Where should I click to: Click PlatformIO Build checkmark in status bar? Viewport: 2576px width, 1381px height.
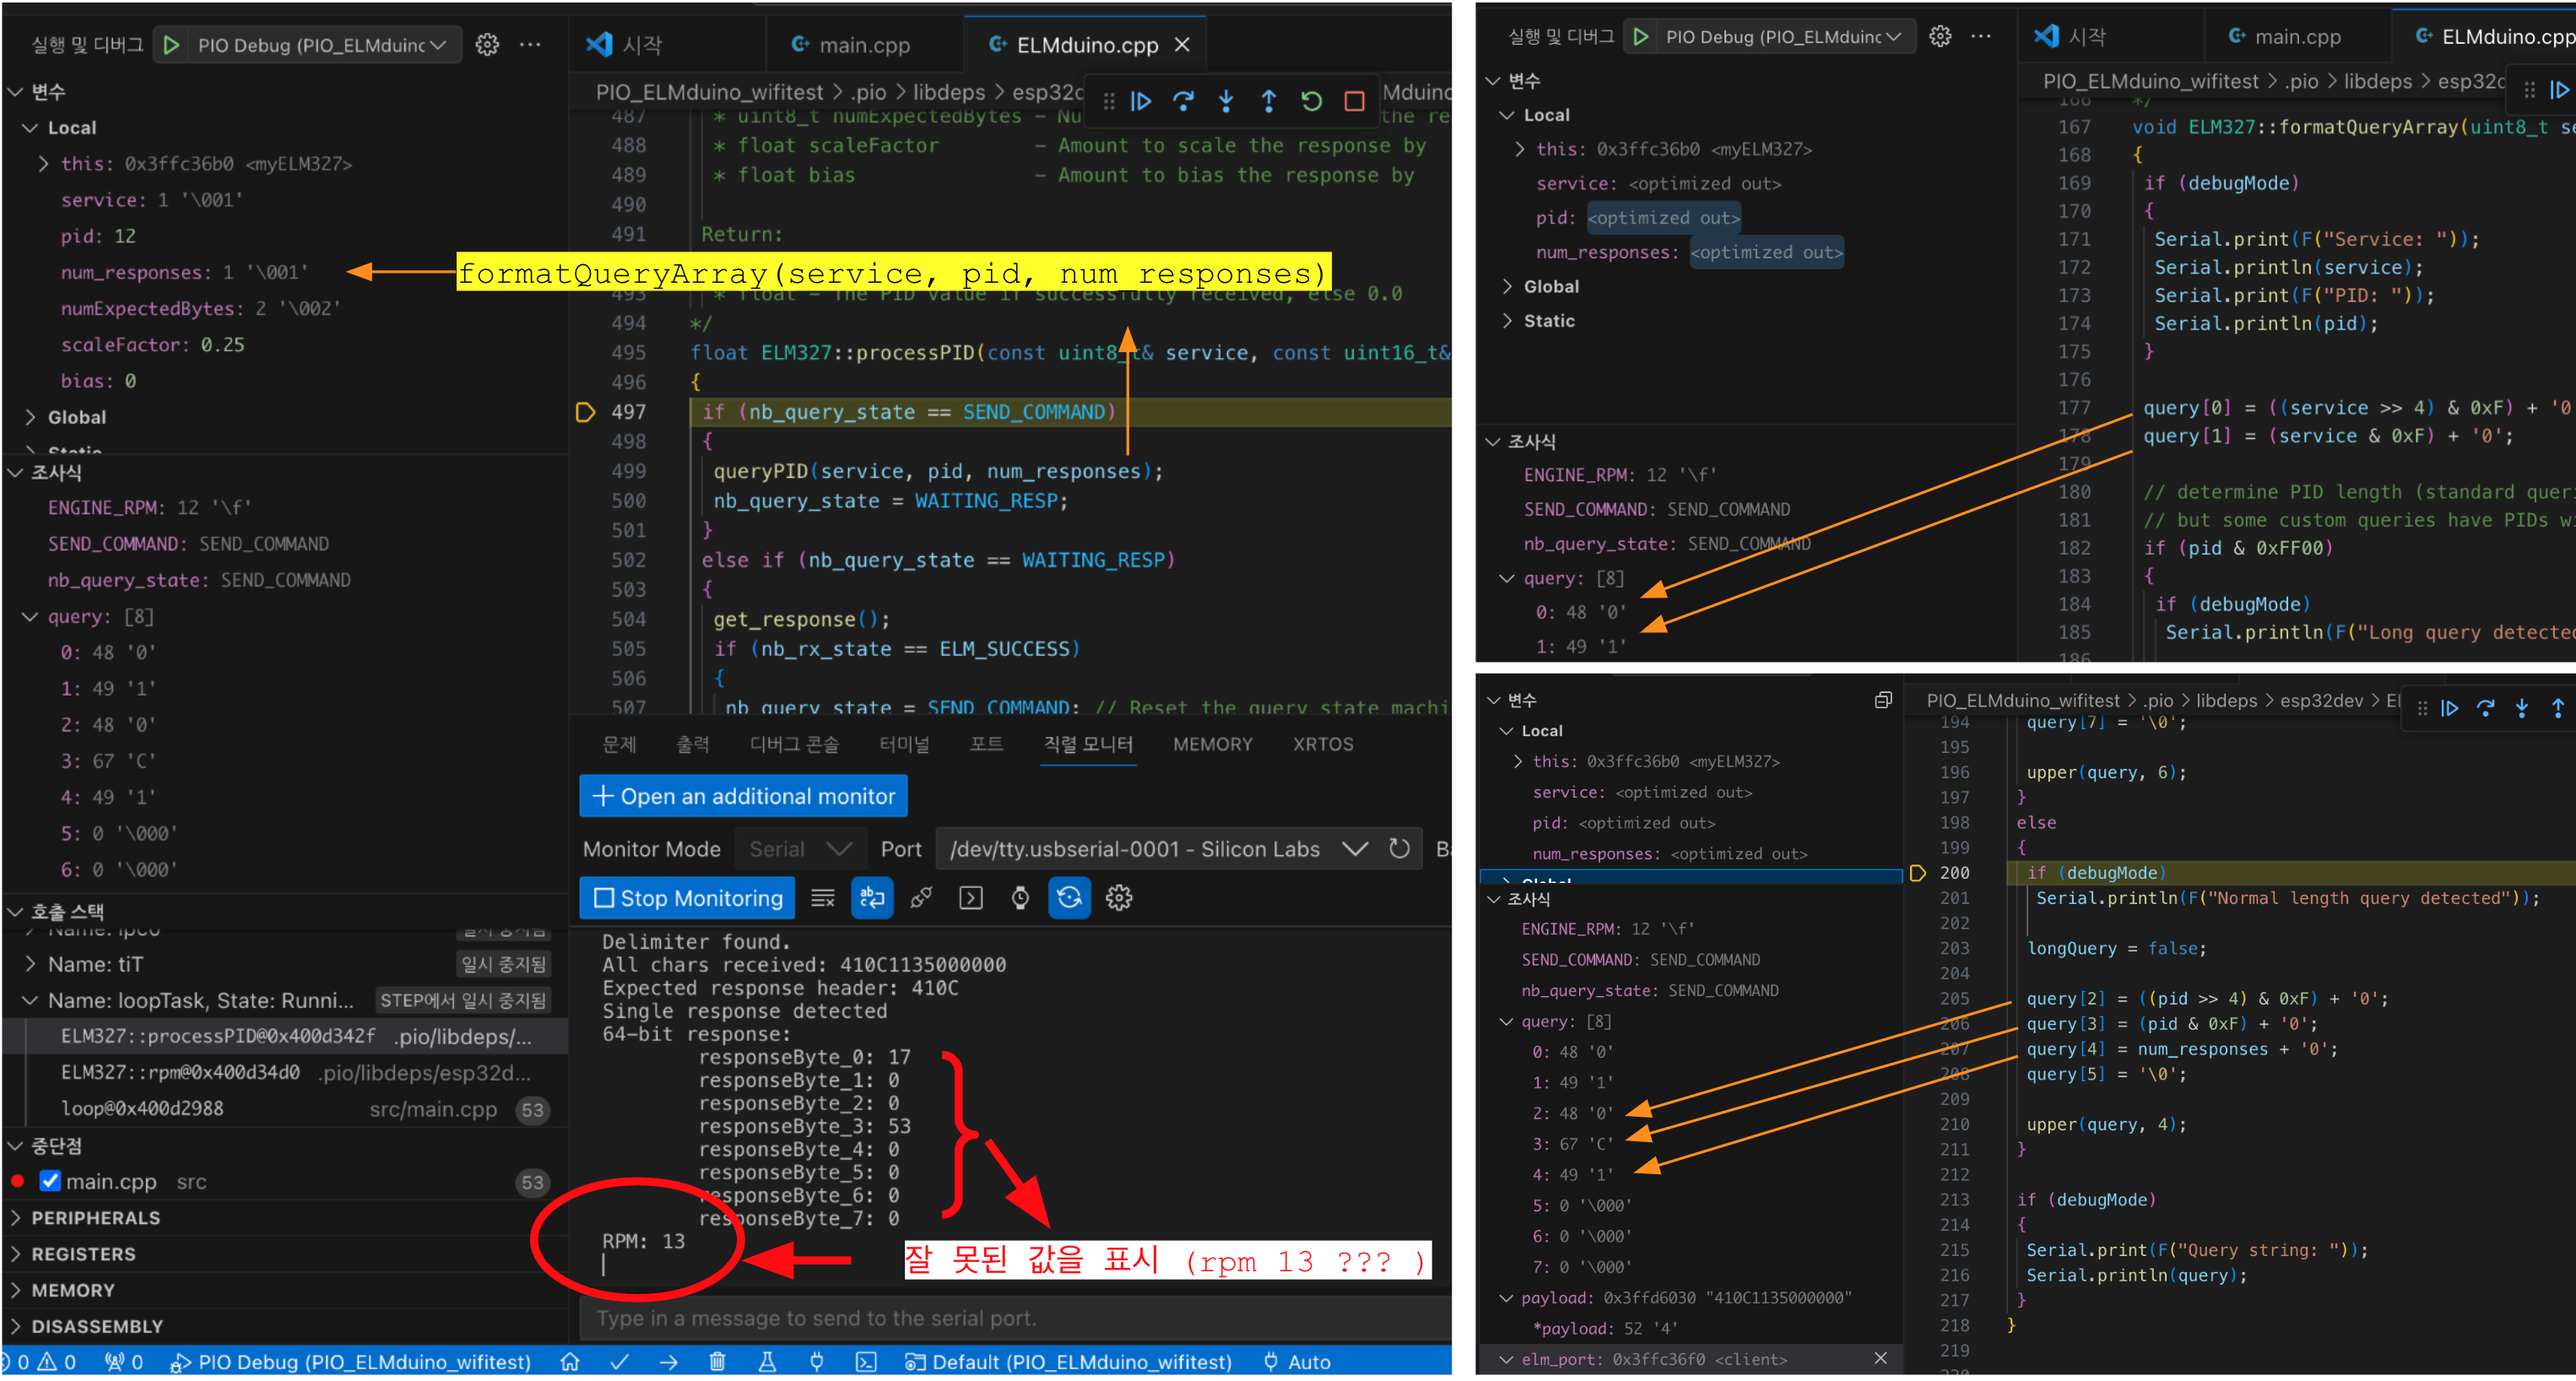point(620,1362)
